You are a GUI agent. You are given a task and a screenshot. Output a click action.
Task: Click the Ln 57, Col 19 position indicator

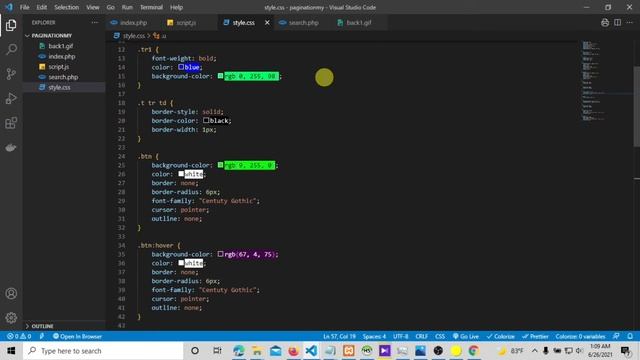[339, 336]
